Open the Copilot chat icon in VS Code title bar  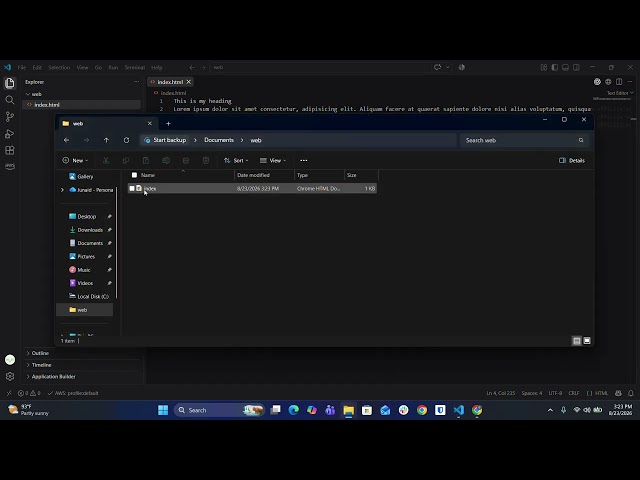click(x=438, y=67)
